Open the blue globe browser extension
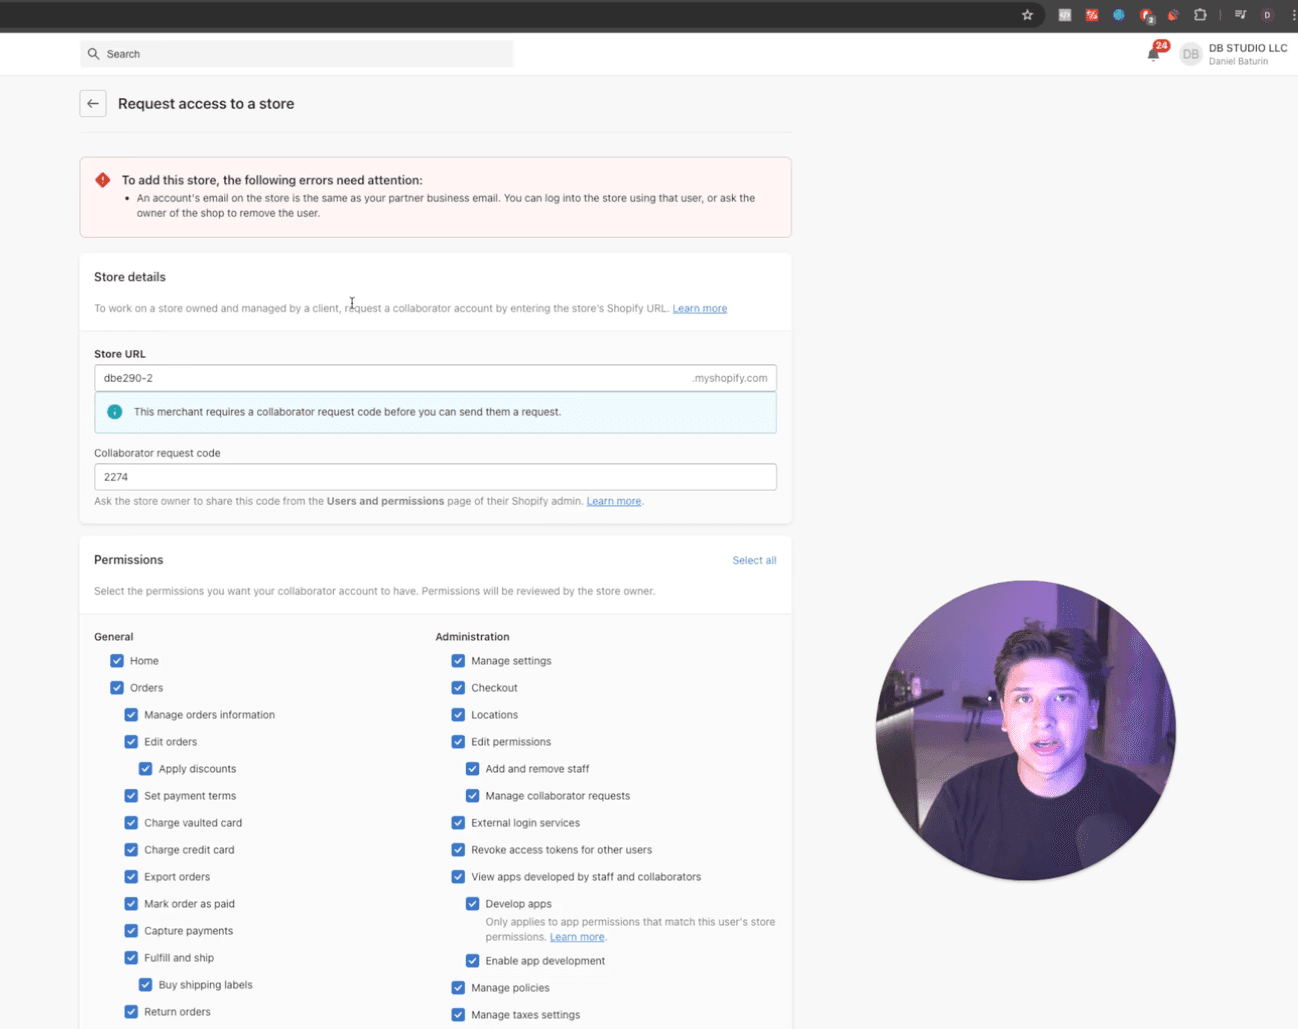 click(1119, 15)
